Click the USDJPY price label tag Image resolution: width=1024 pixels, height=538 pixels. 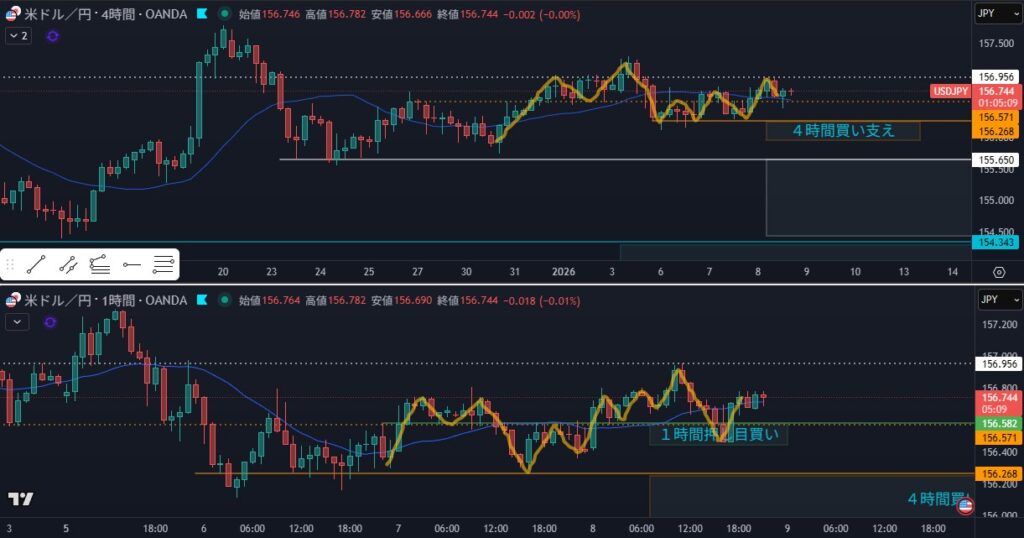point(949,91)
